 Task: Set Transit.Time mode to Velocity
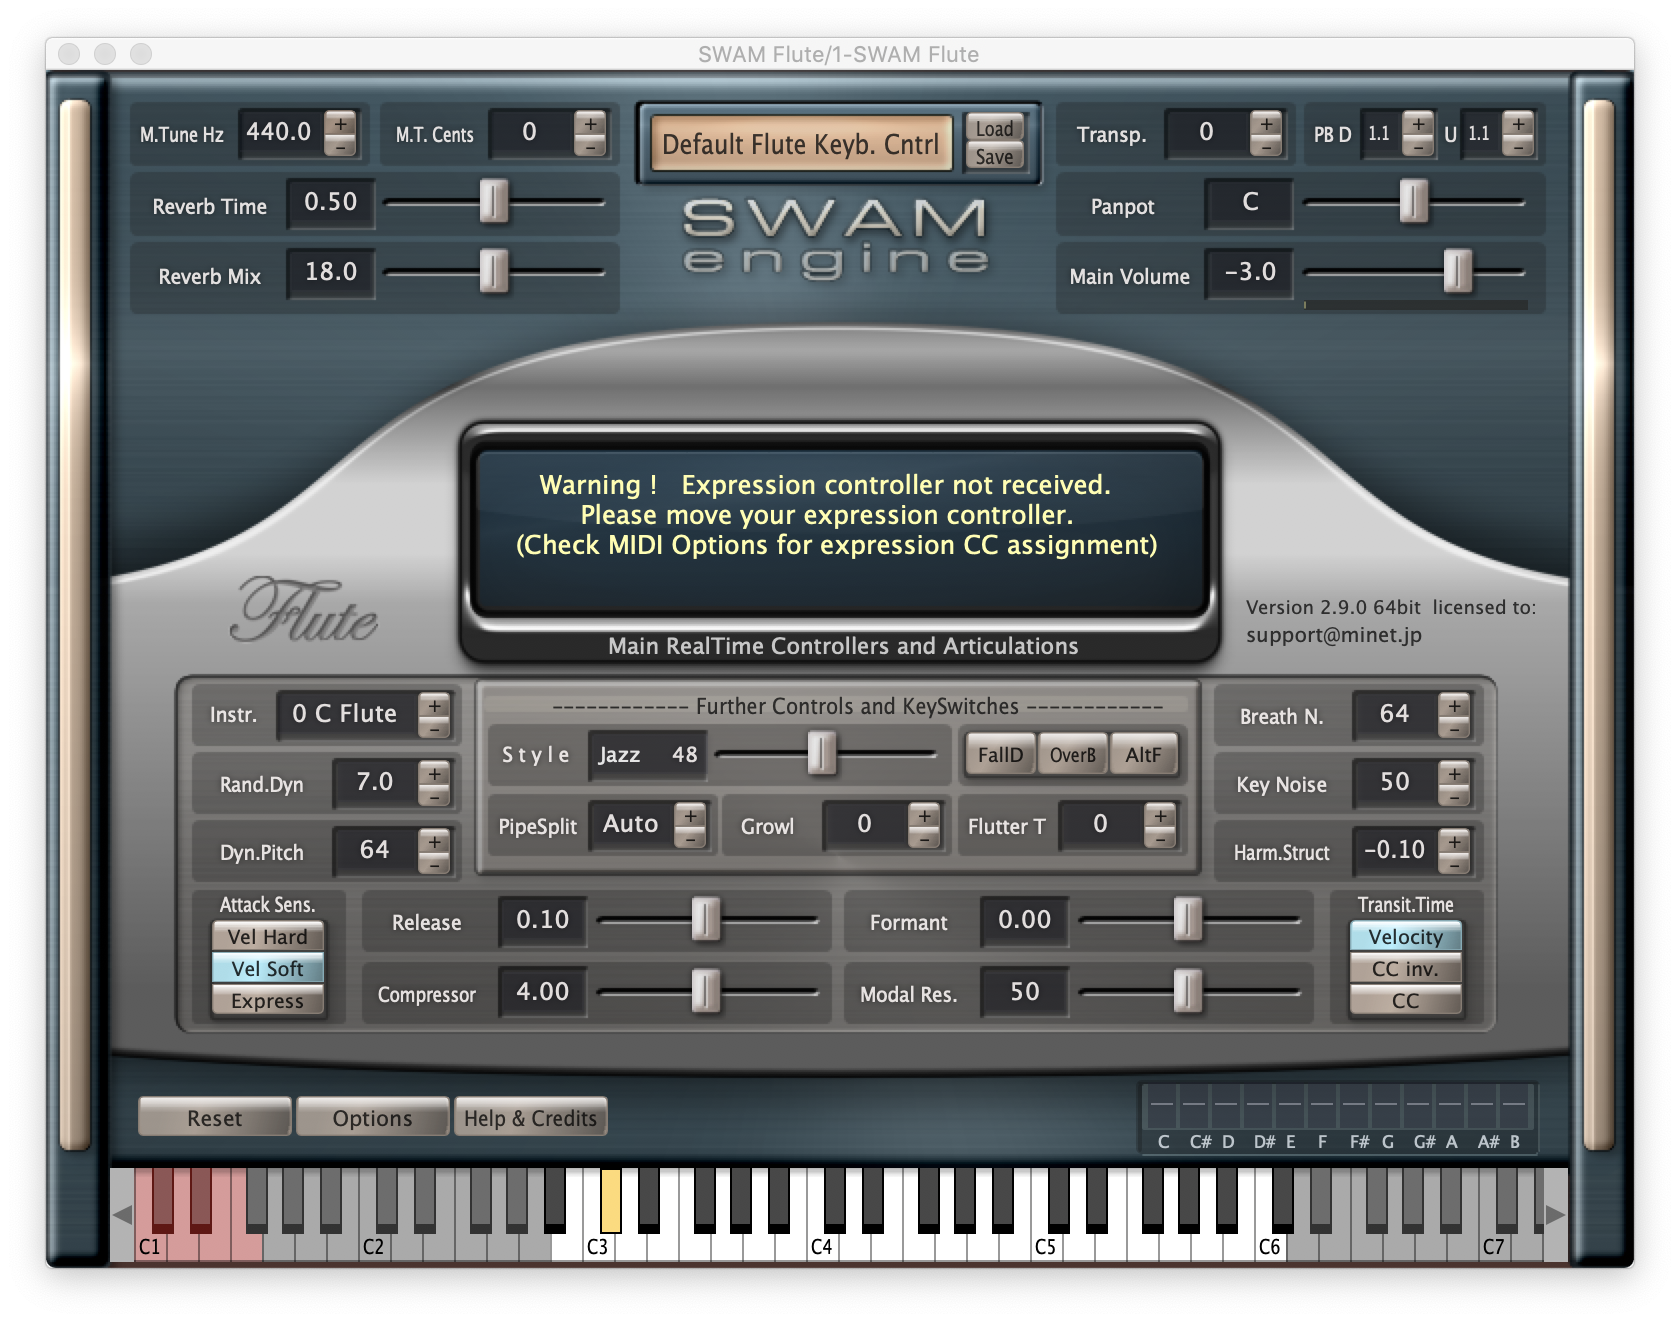(x=1405, y=936)
